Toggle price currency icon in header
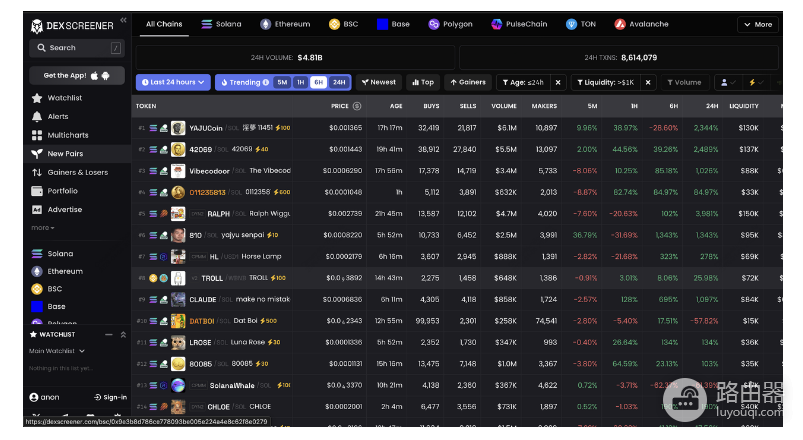This screenshot has height=440, width=803. click(357, 106)
